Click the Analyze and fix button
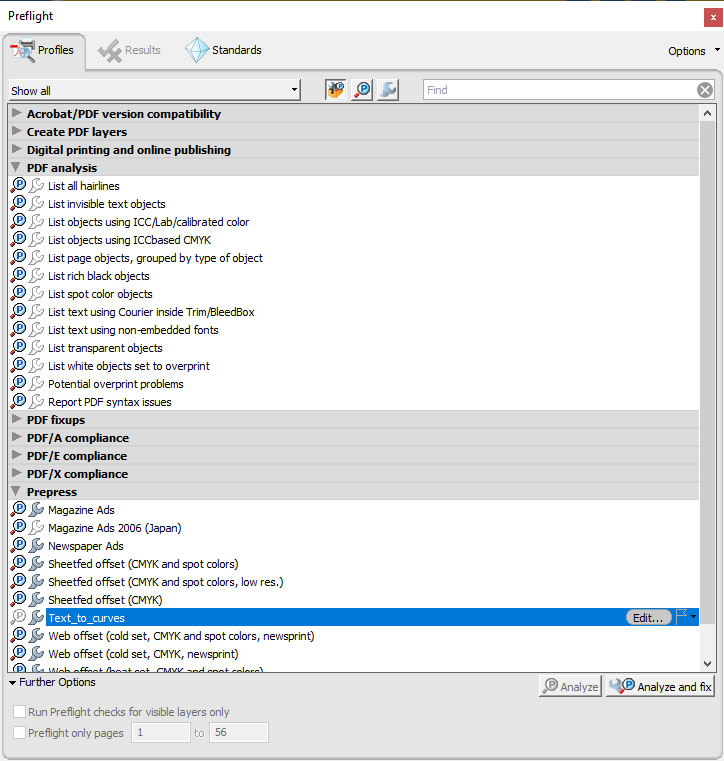This screenshot has height=761, width=724. pyautogui.click(x=660, y=686)
